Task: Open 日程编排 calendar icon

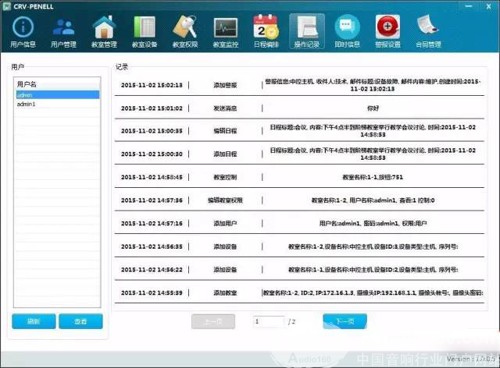Action: [266, 32]
